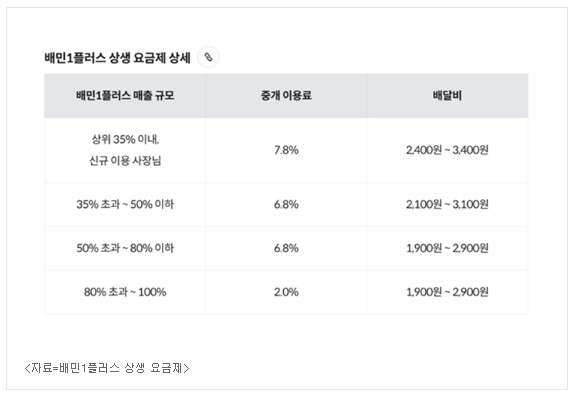Click the gray table header bar
The width and height of the screenshot is (571, 395).
[x=286, y=96]
